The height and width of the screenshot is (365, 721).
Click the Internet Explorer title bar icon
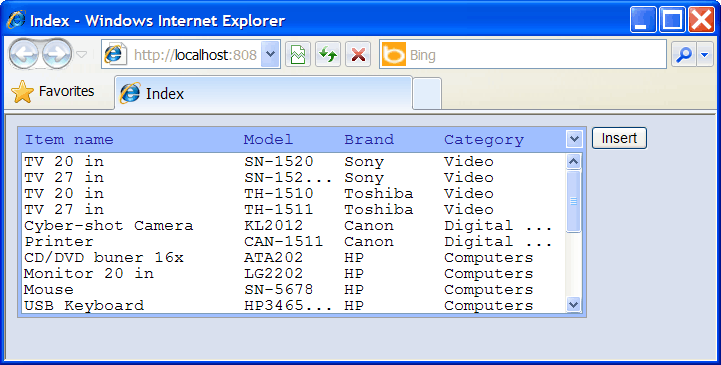(16, 20)
